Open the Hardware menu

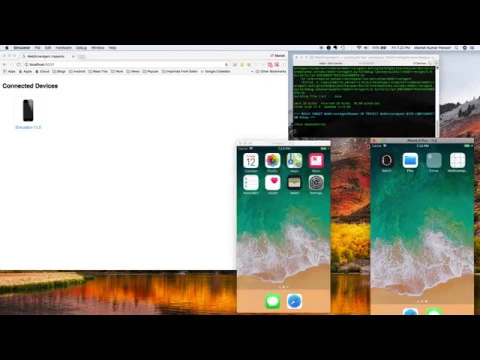[x=63, y=48]
